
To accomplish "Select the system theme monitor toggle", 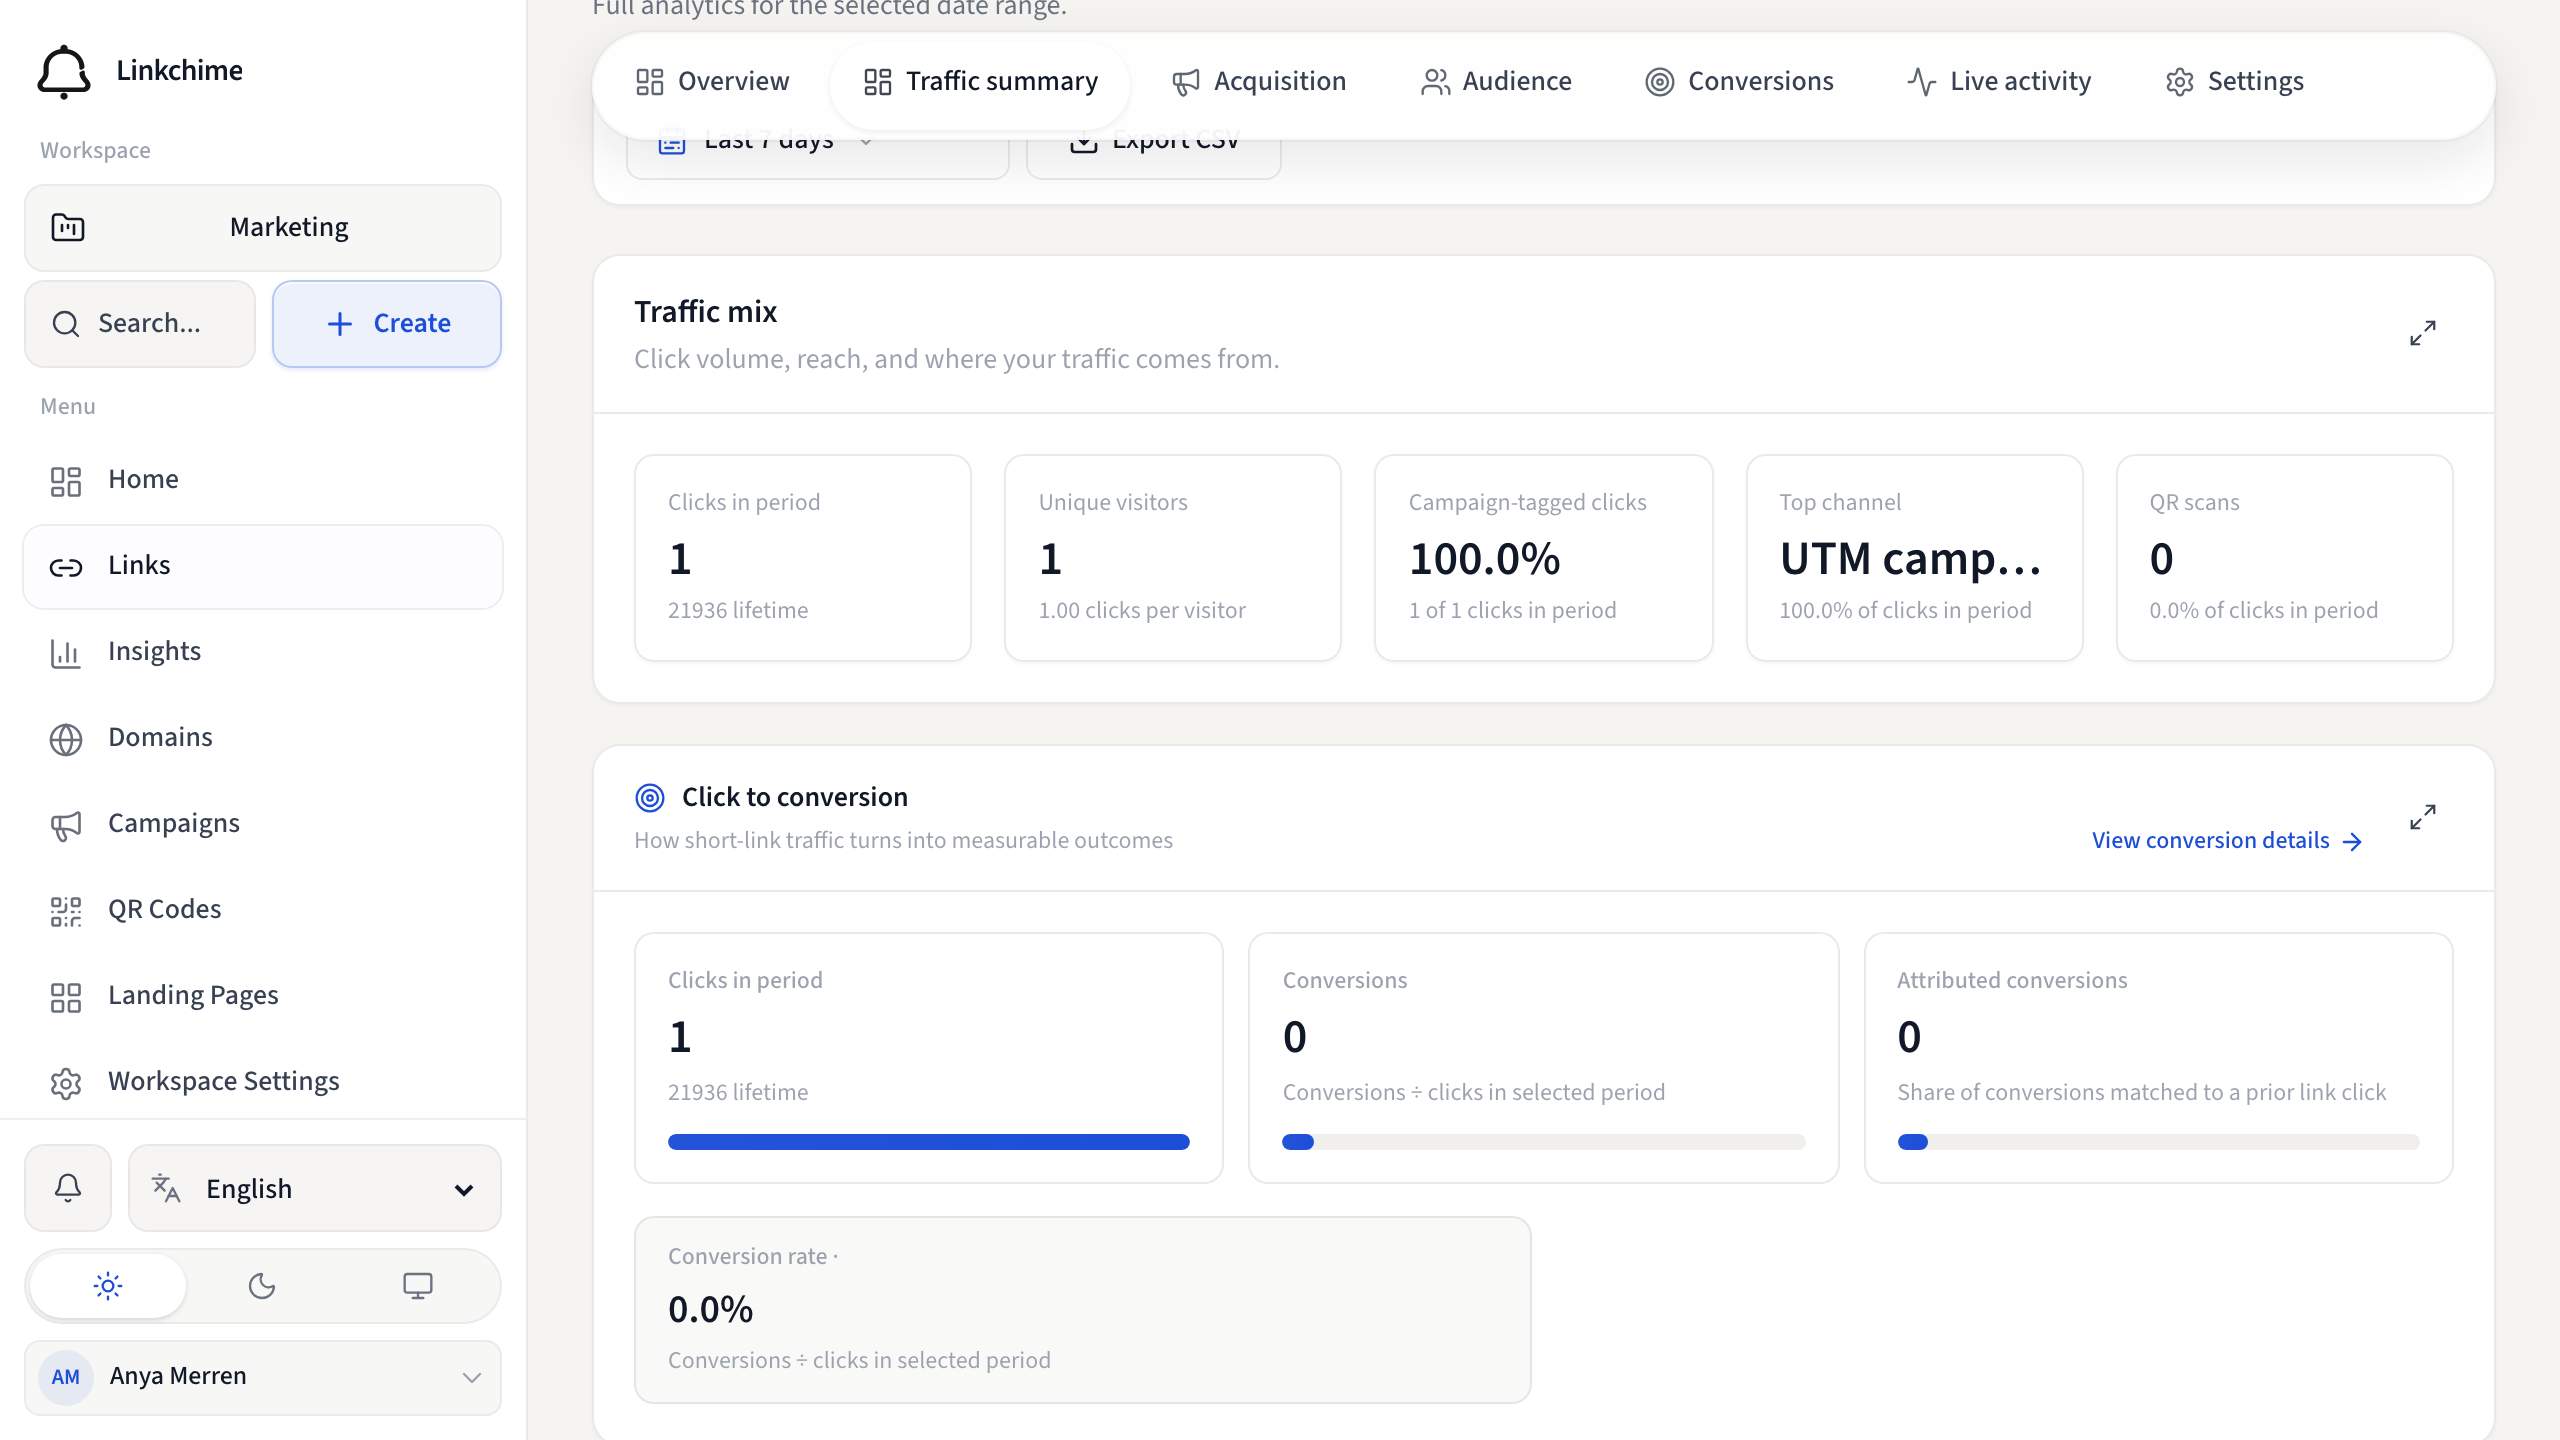I will pyautogui.click(x=418, y=1285).
